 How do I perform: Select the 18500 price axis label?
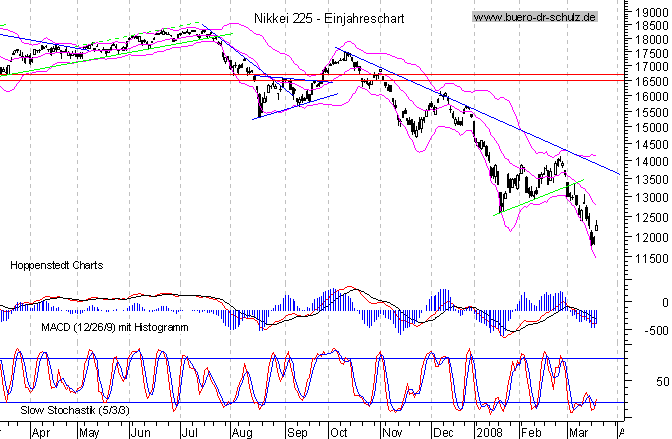click(651, 26)
